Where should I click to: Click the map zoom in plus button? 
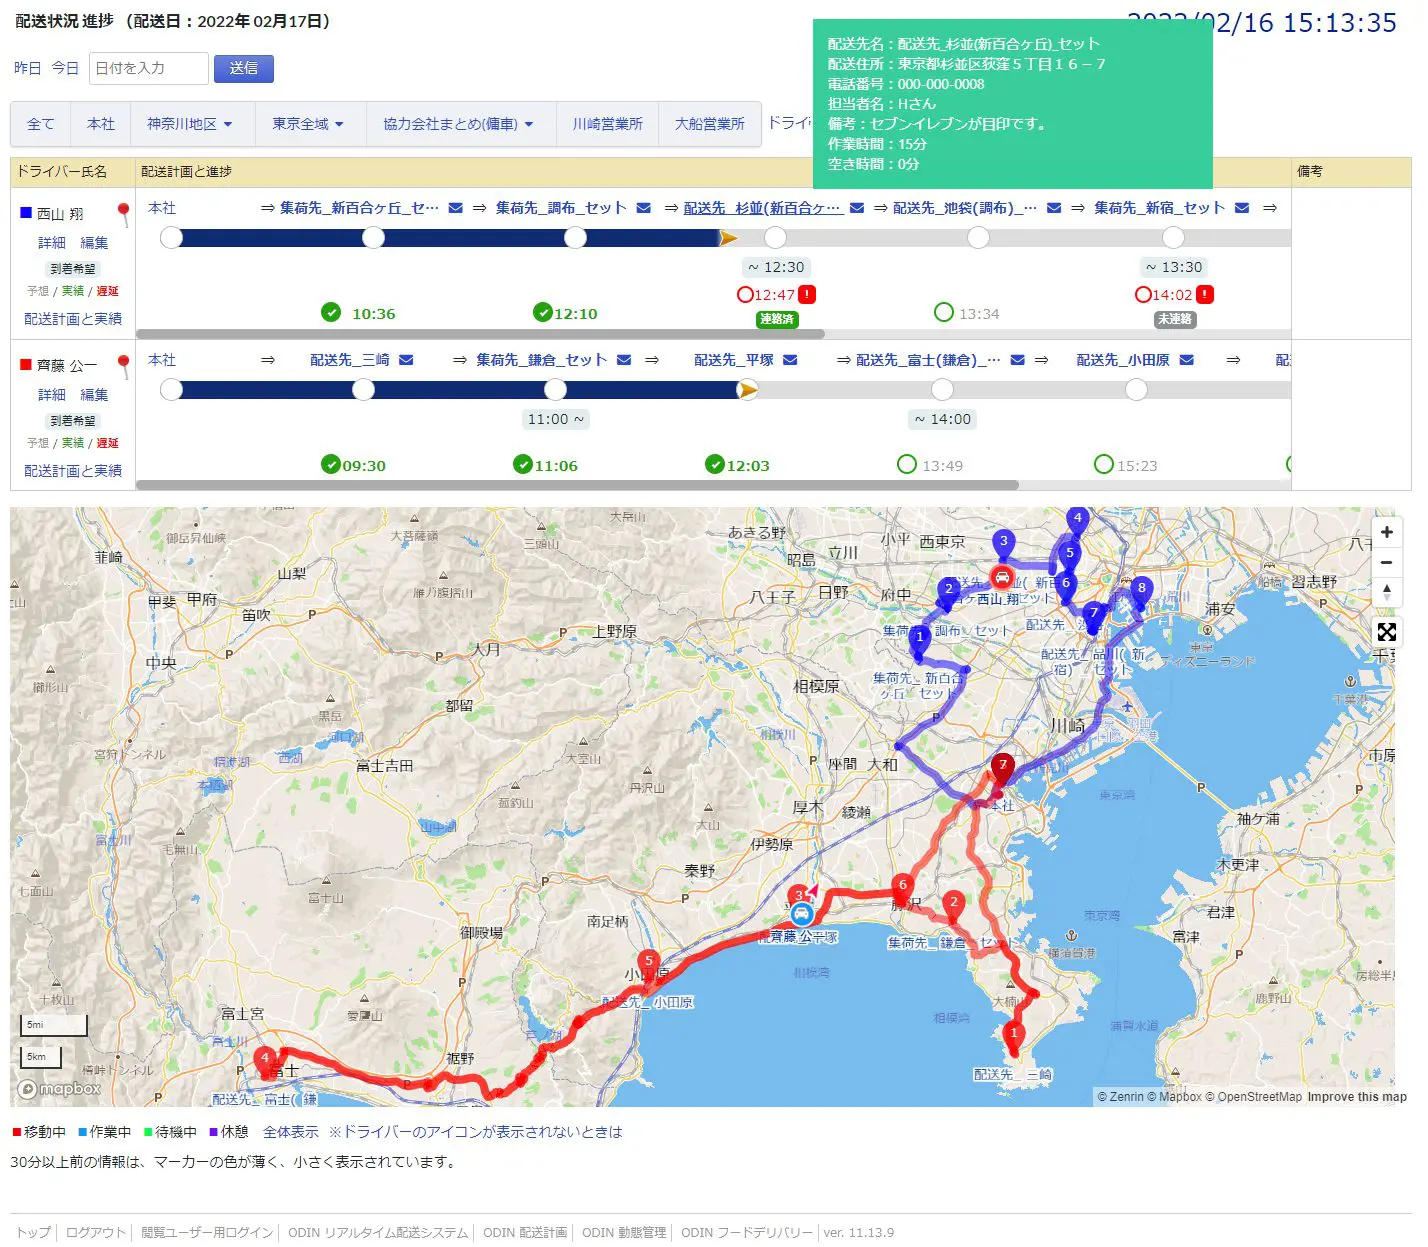pyautogui.click(x=1386, y=532)
